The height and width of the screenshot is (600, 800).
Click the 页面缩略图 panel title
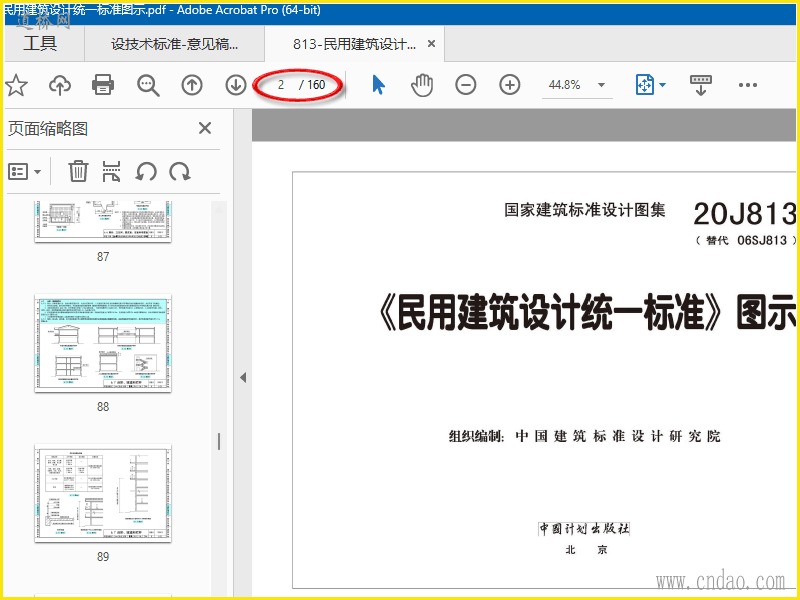point(48,129)
